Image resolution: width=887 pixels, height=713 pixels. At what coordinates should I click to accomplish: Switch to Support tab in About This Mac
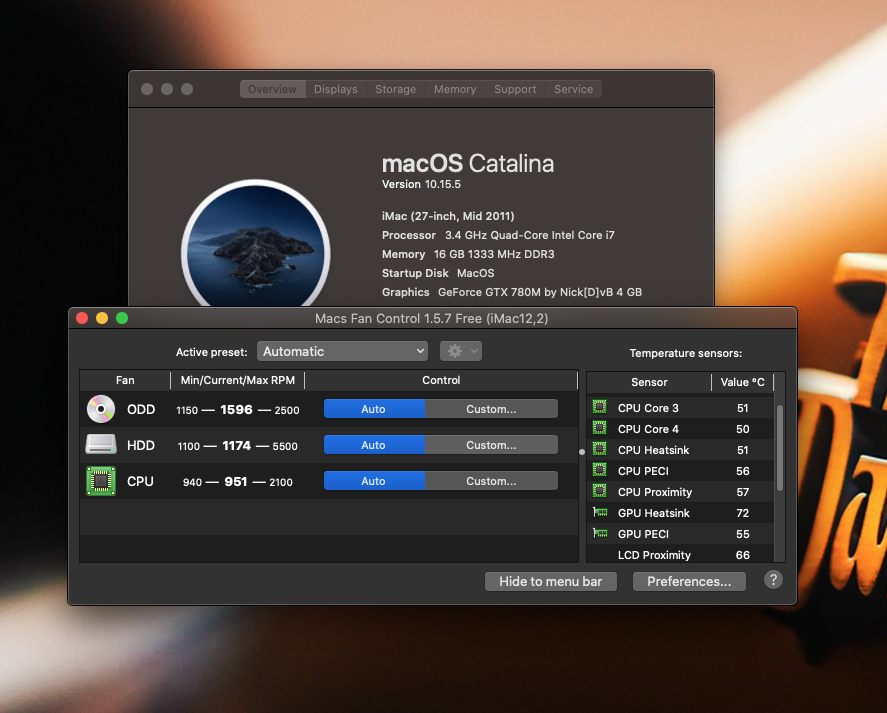(x=515, y=89)
